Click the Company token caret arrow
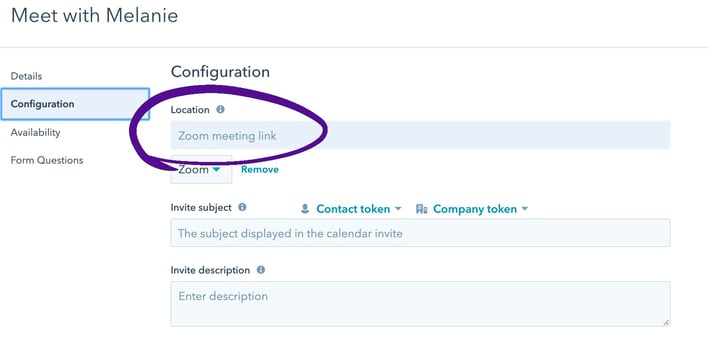This screenshot has height=362, width=708. pos(525,209)
